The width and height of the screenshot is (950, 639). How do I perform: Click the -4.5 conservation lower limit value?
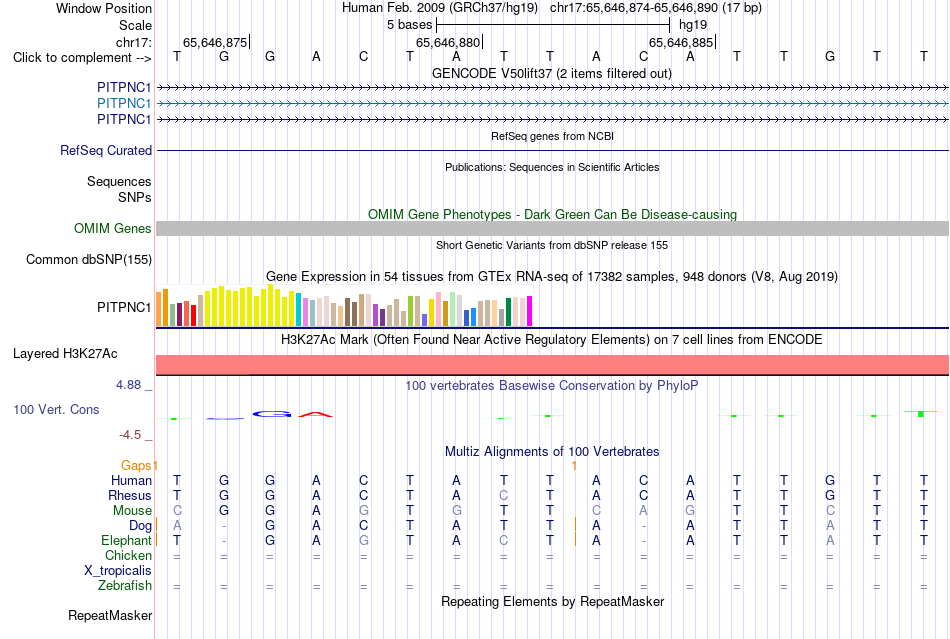[130, 435]
